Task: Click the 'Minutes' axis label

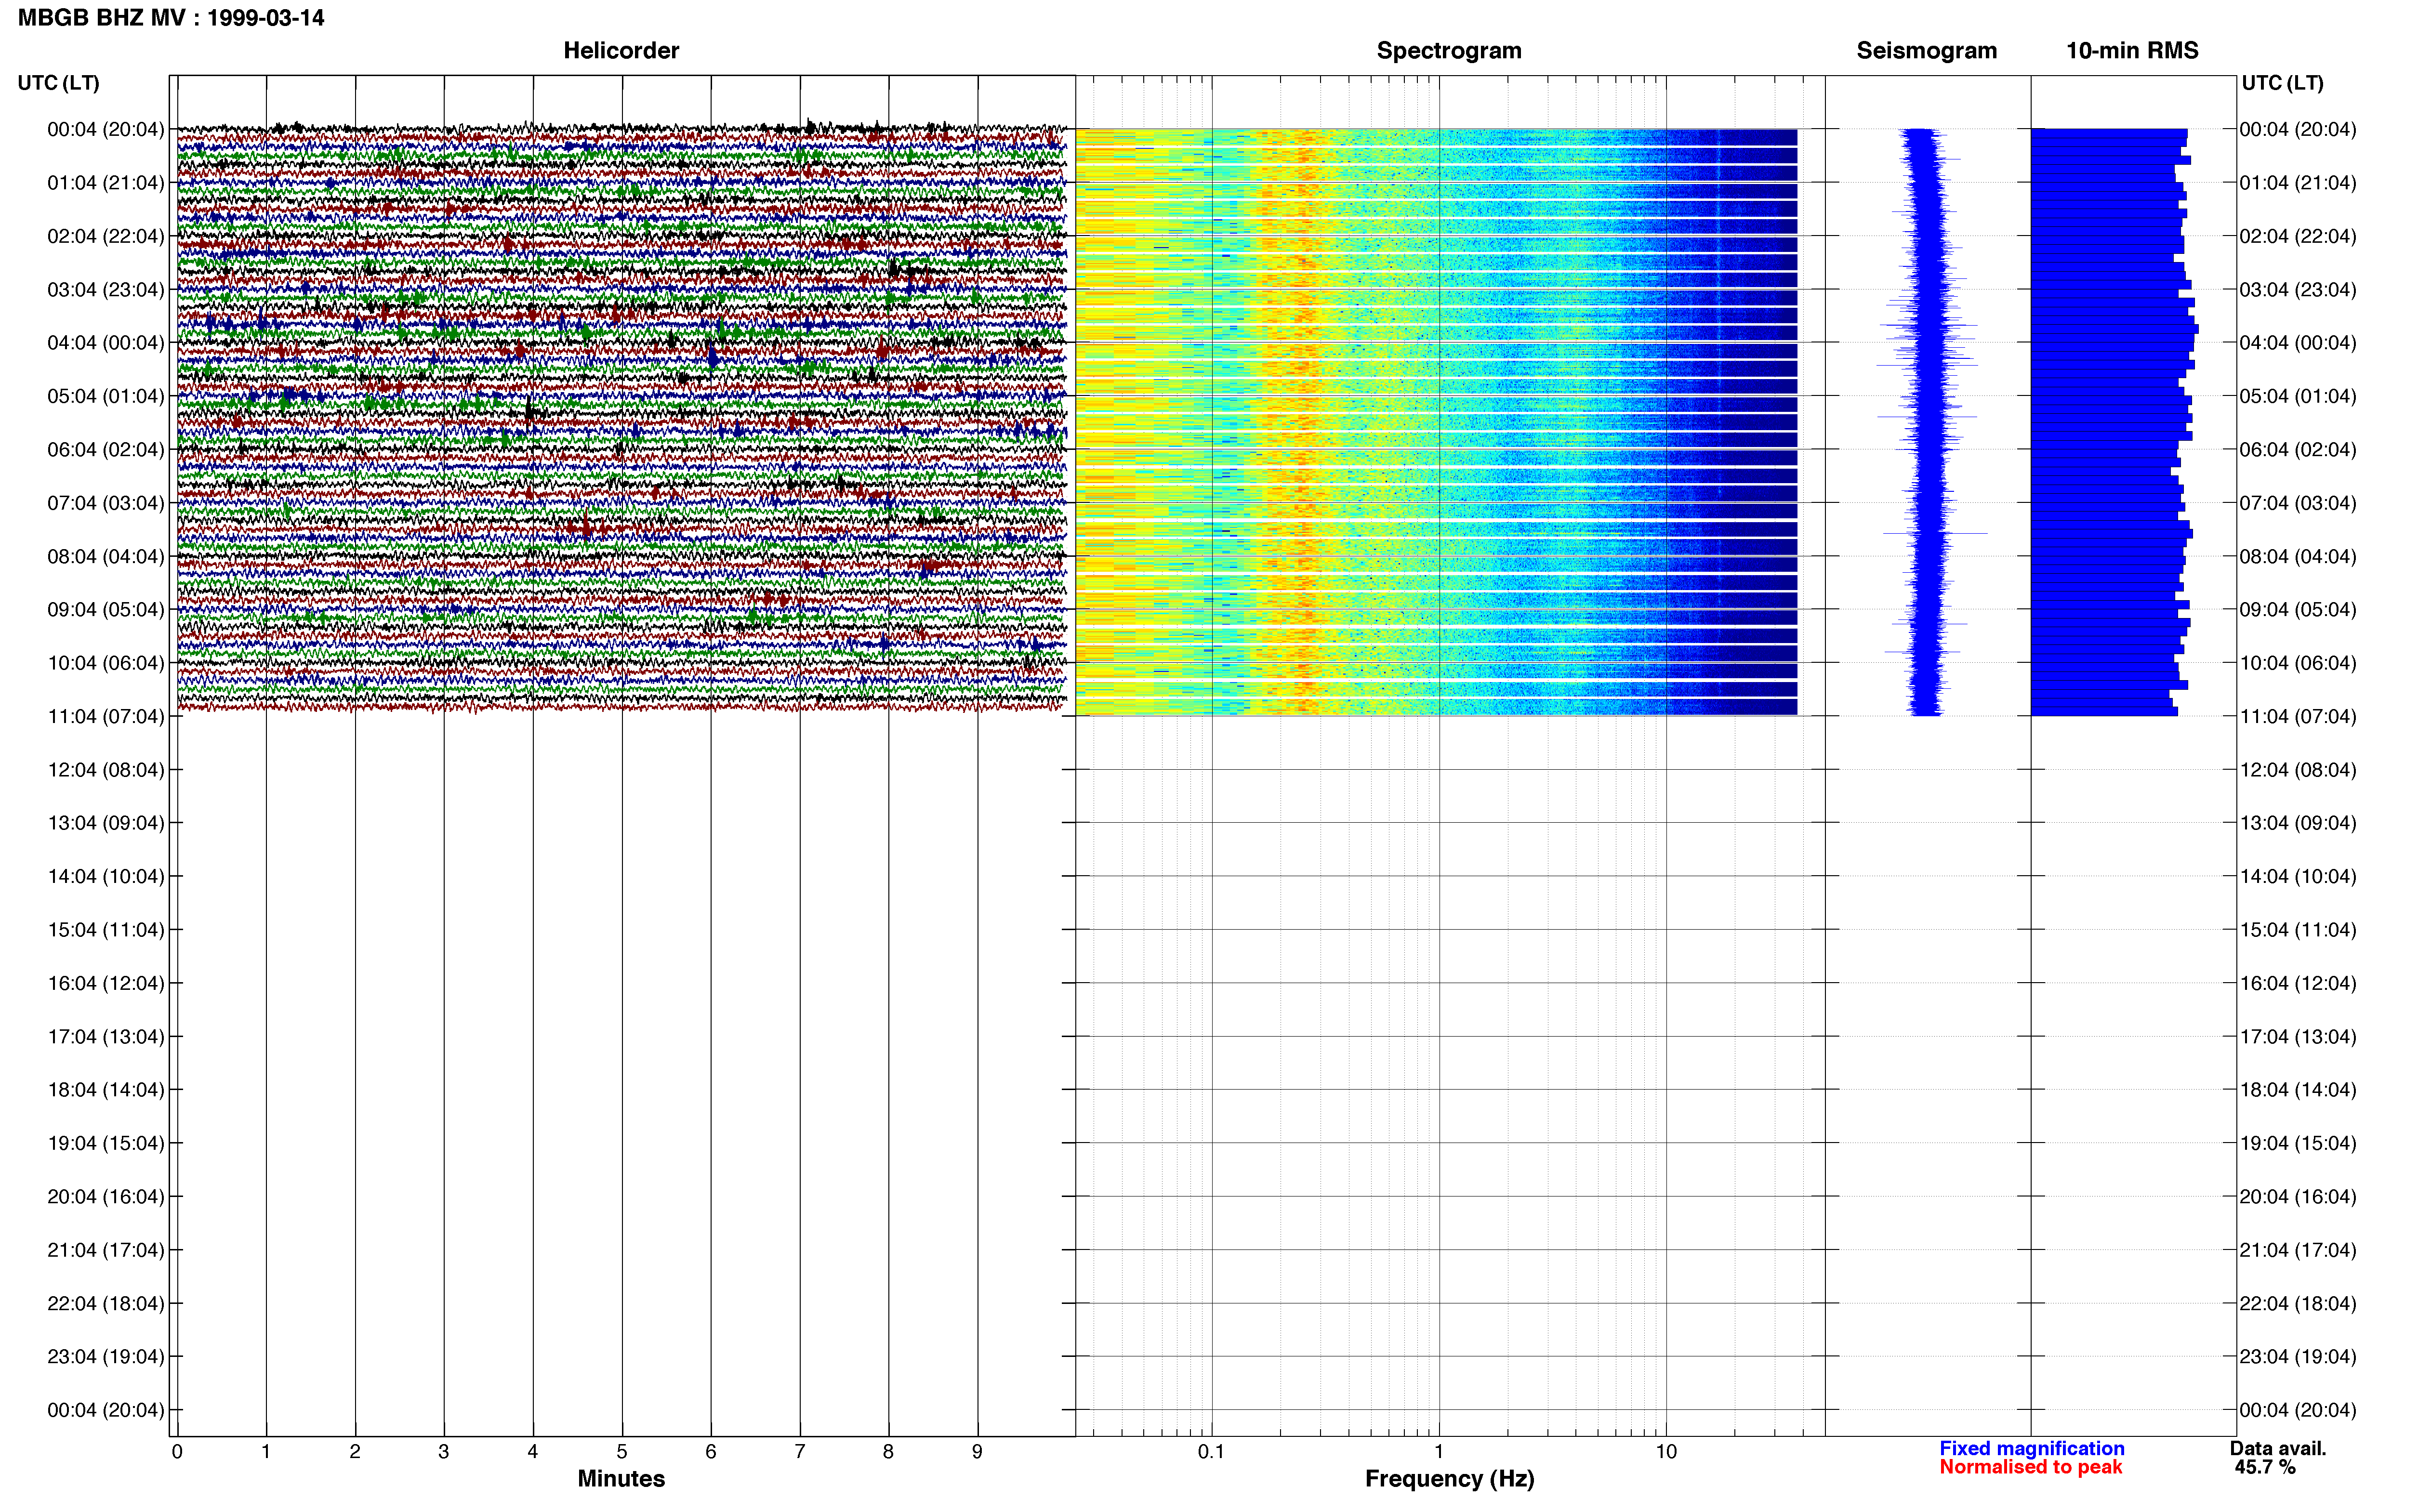Action: 621,1478
